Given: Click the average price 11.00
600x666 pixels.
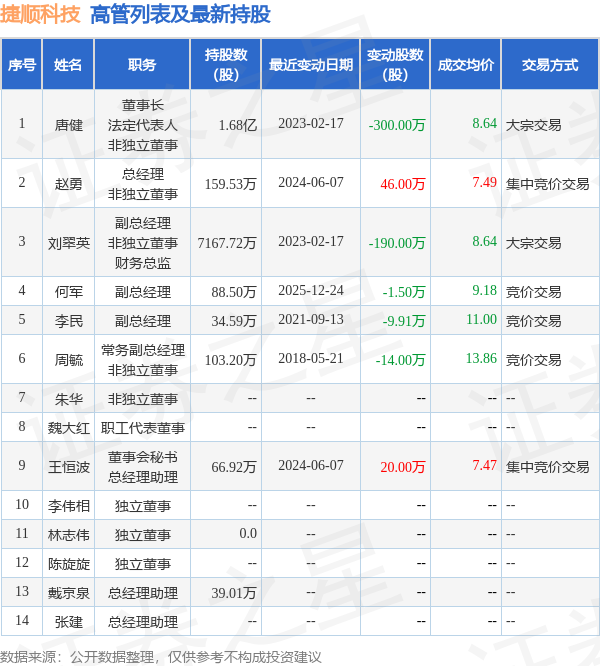Looking at the screenshot, I should [482, 319].
